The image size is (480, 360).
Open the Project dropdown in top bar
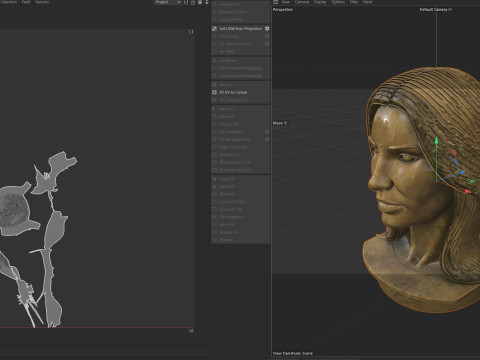[x=168, y=2]
